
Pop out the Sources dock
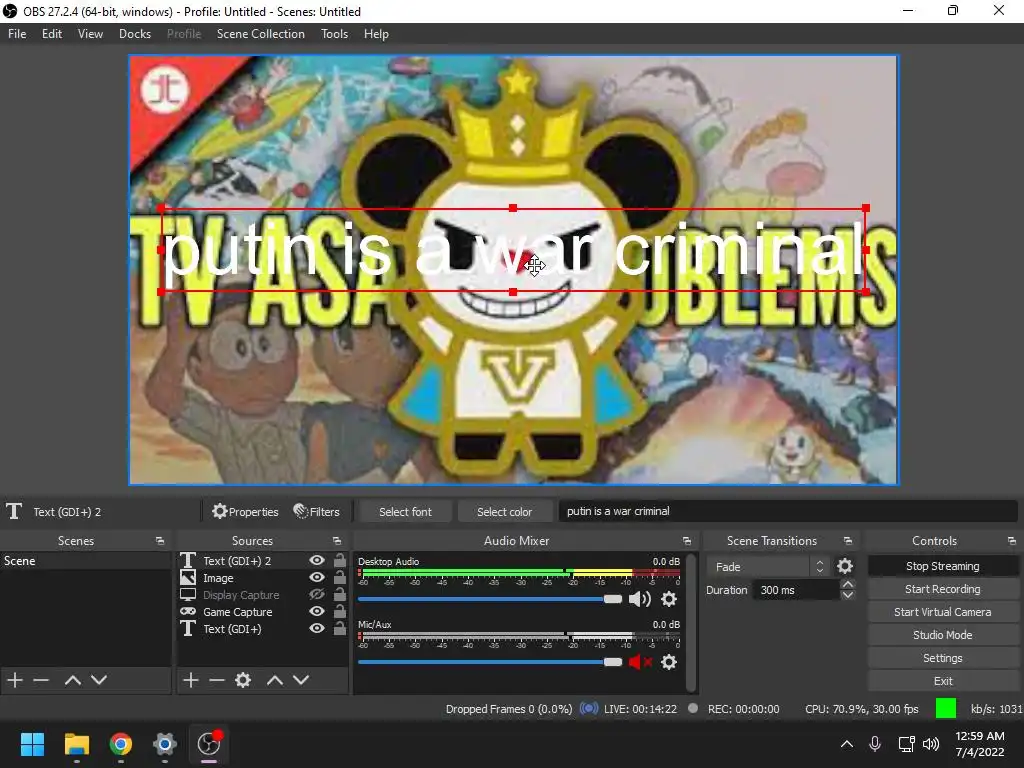point(337,541)
